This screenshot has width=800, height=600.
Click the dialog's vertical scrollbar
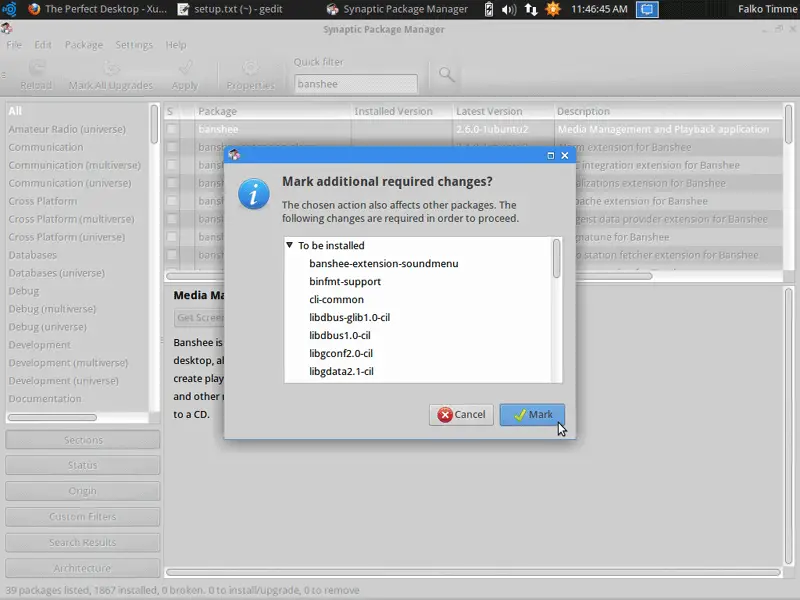pyautogui.click(x=557, y=258)
